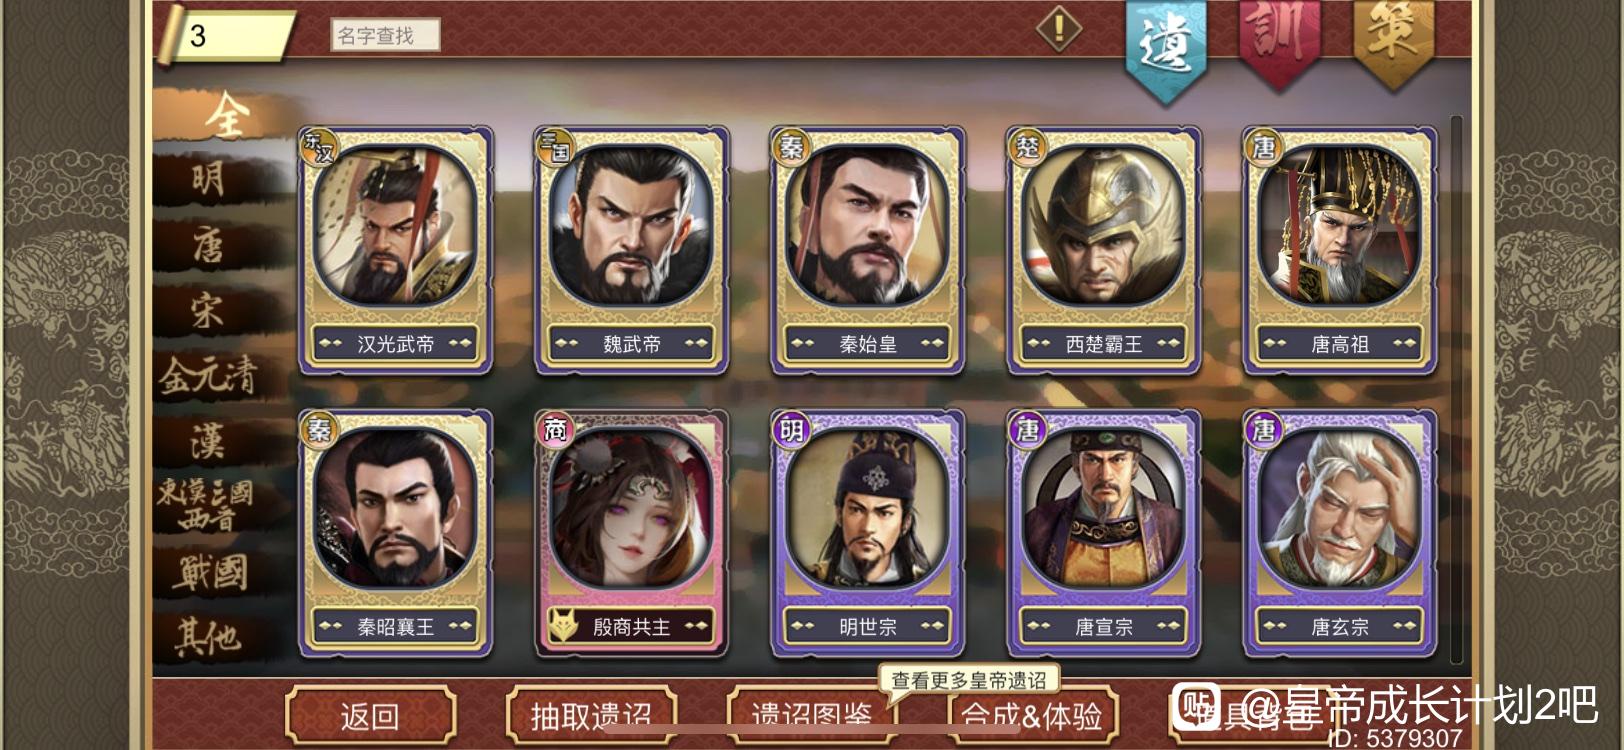Switch to the 明 dynasty tab

click(x=208, y=180)
